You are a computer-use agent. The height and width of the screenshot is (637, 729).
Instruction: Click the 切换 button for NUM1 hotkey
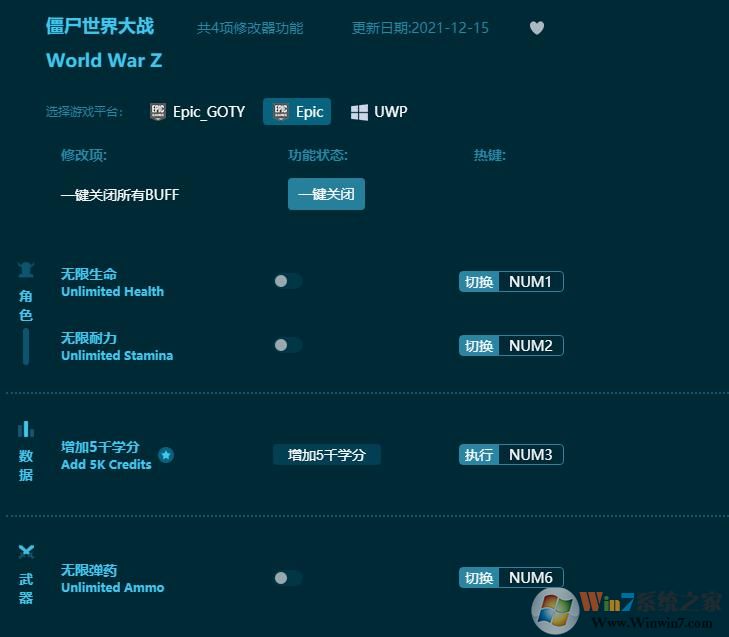click(x=479, y=282)
